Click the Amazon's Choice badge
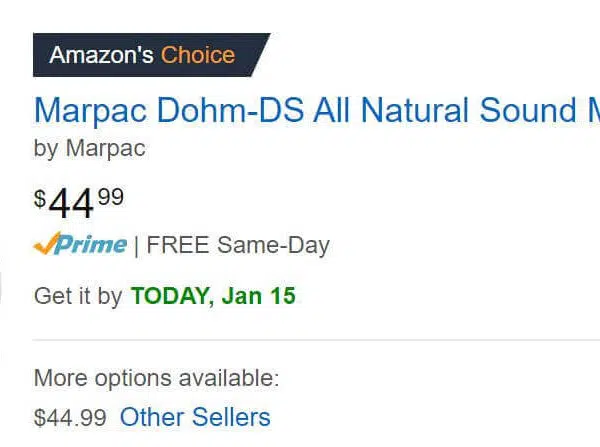This screenshot has height=447, width=600. click(152, 55)
